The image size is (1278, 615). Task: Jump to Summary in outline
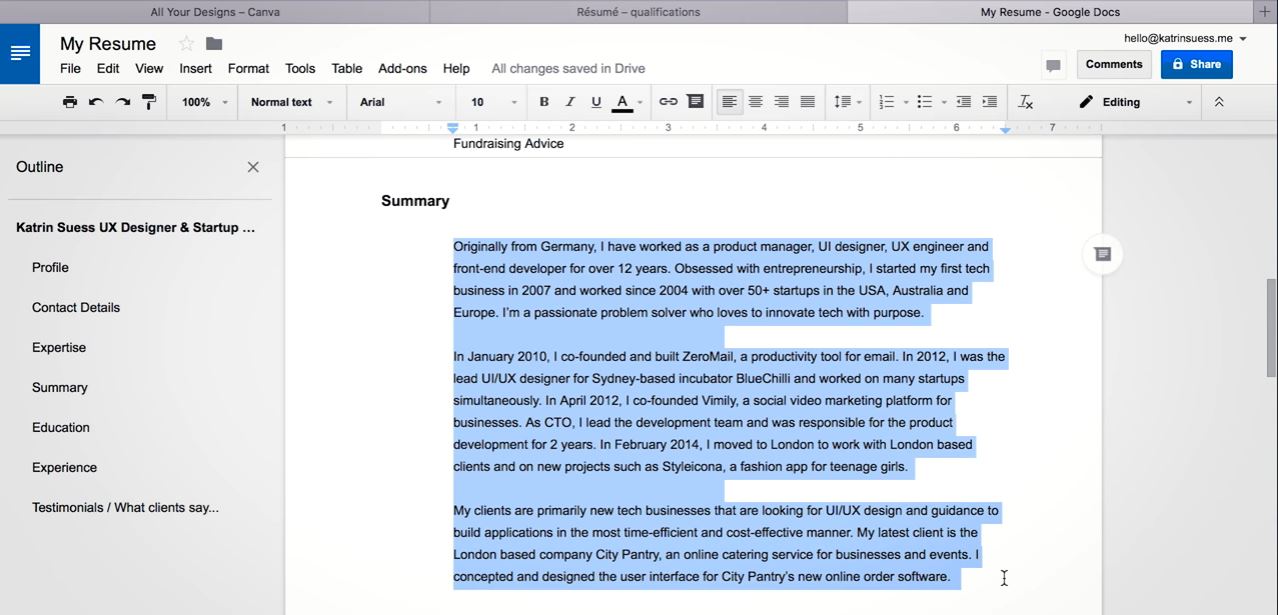pyautogui.click(x=60, y=387)
